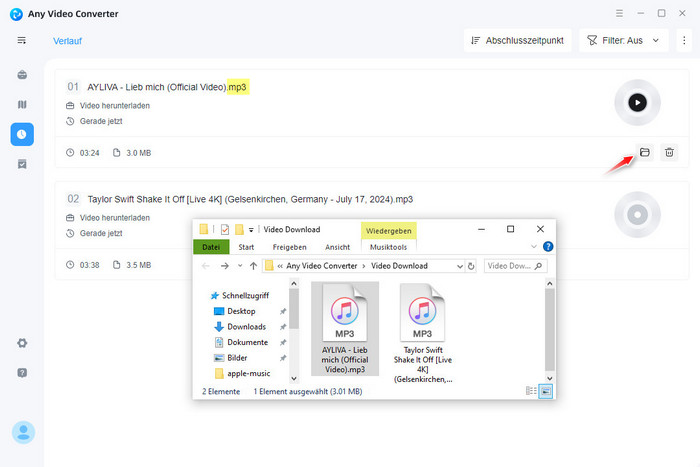The width and height of the screenshot is (700, 467).
Task: Open the sidebar collapse menu icon
Action: click(x=21, y=41)
